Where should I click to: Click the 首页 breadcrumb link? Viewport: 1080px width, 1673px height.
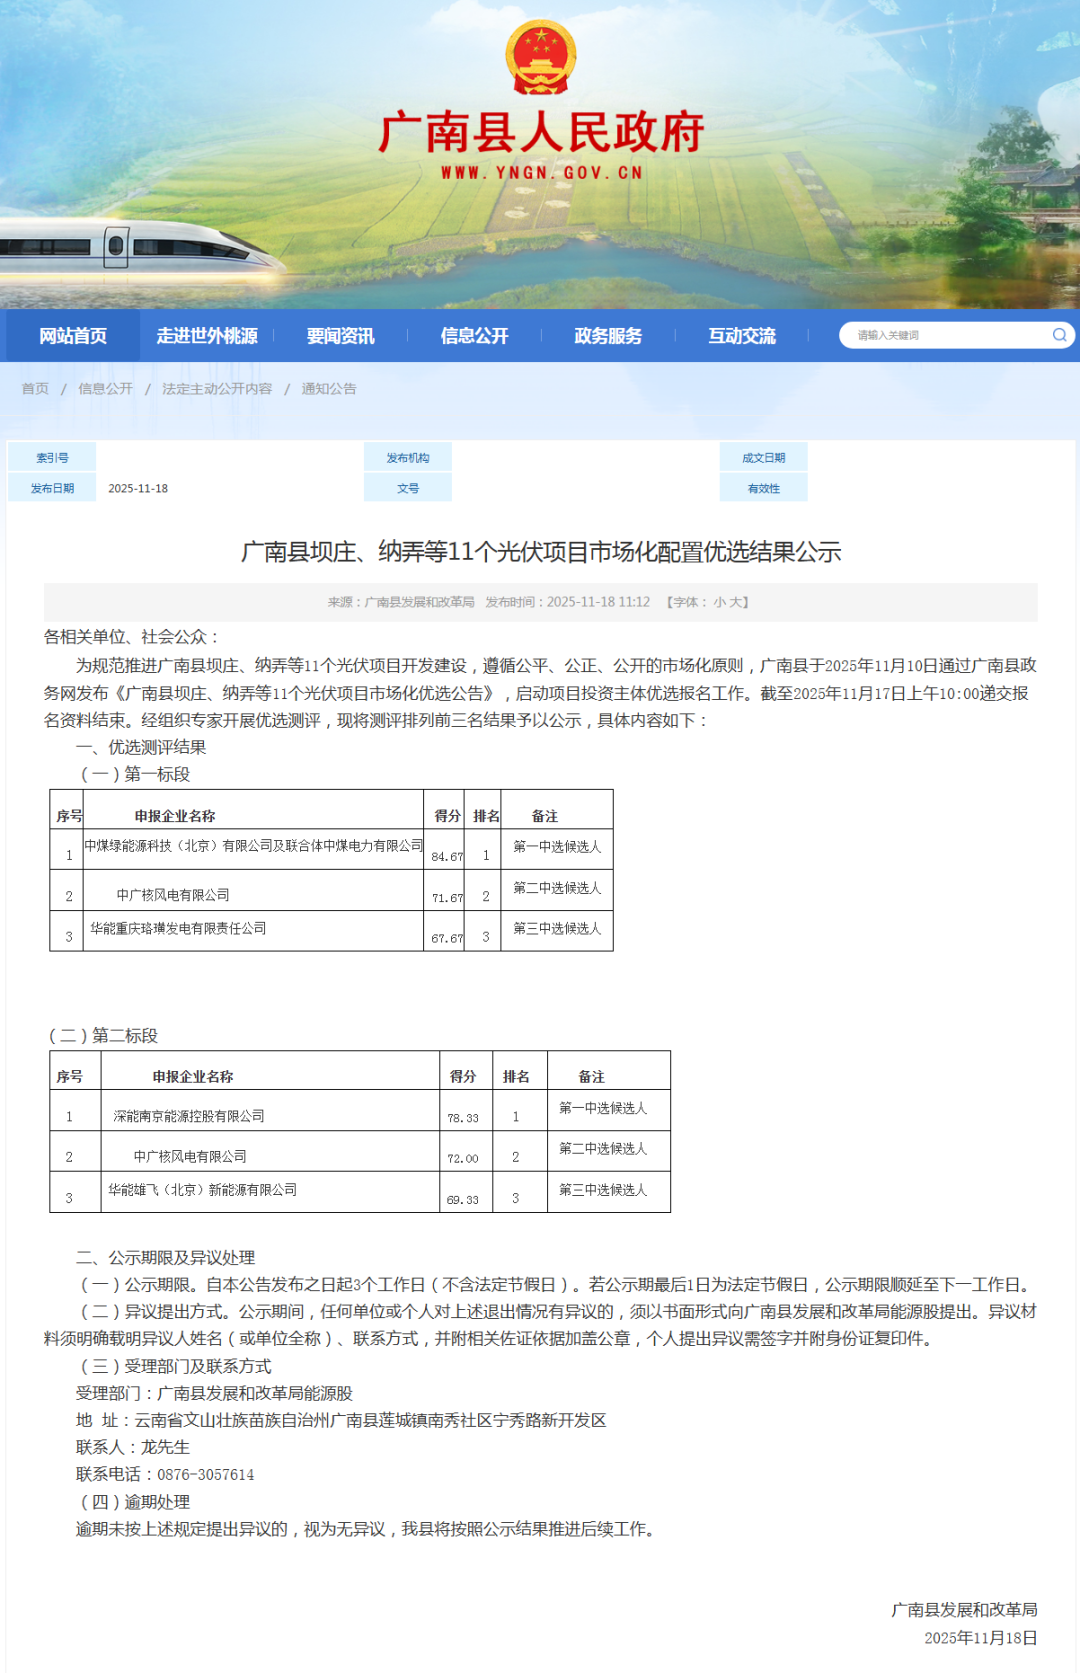pos(35,389)
